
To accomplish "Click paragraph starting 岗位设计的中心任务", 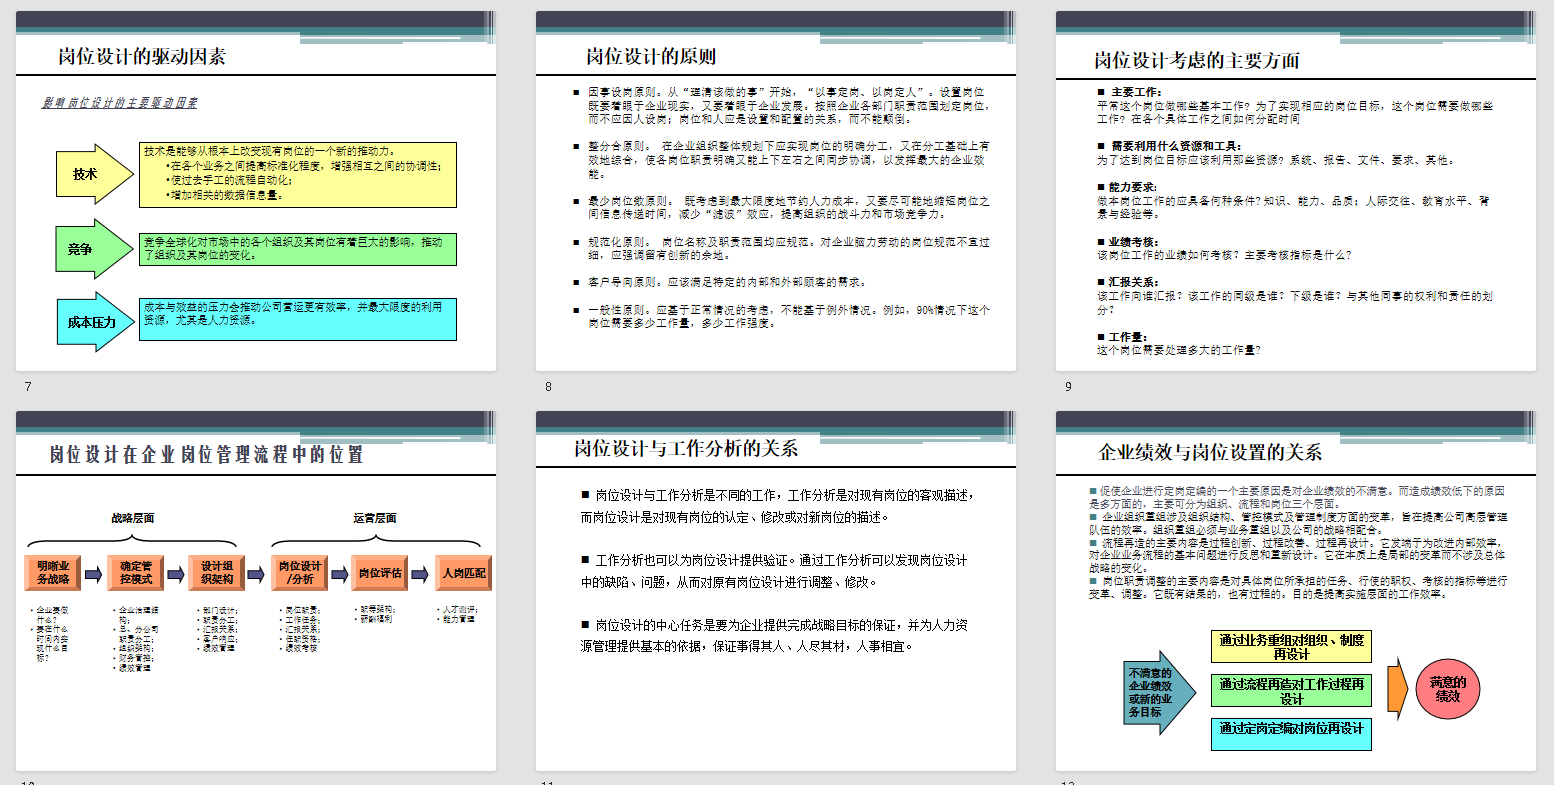I will pos(774,635).
